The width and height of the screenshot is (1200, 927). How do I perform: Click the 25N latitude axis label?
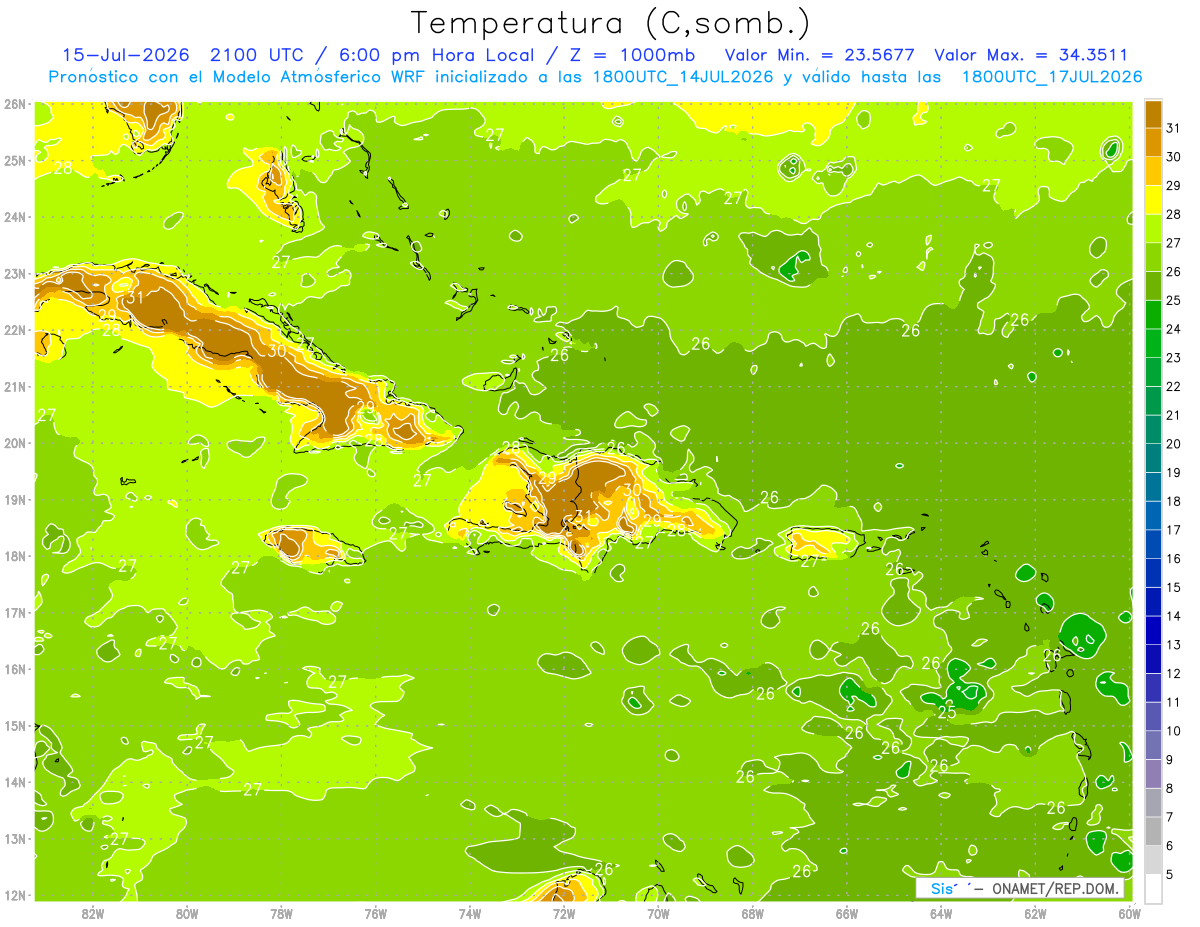point(15,161)
